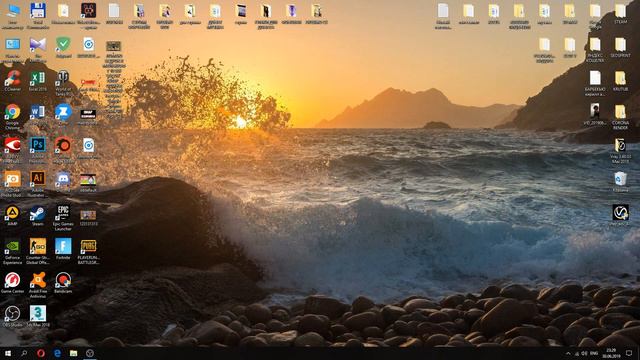
Task: Open the Adguard shortcut
Action: tap(63, 44)
